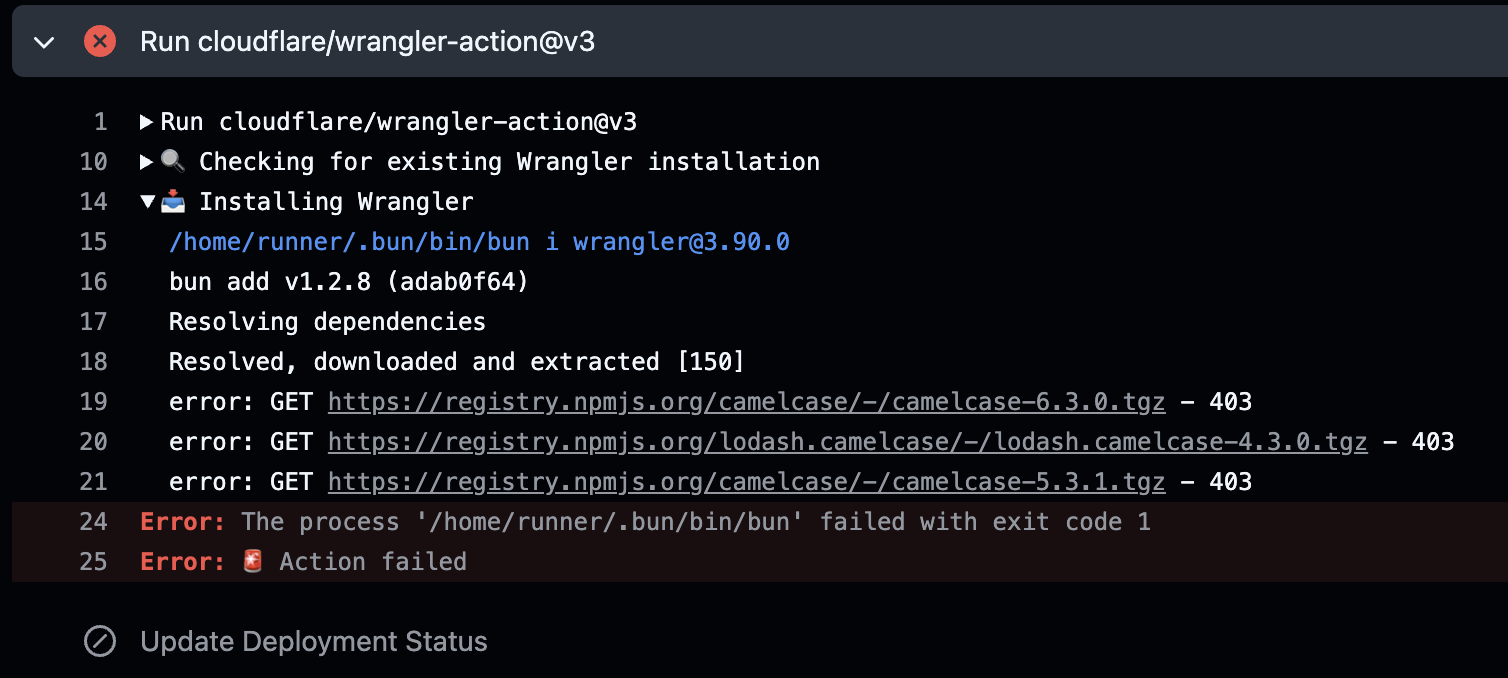Open the camelcase-5.3.1.tgz registry link
The width and height of the screenshot is (1508, 678).
[745, 481]
